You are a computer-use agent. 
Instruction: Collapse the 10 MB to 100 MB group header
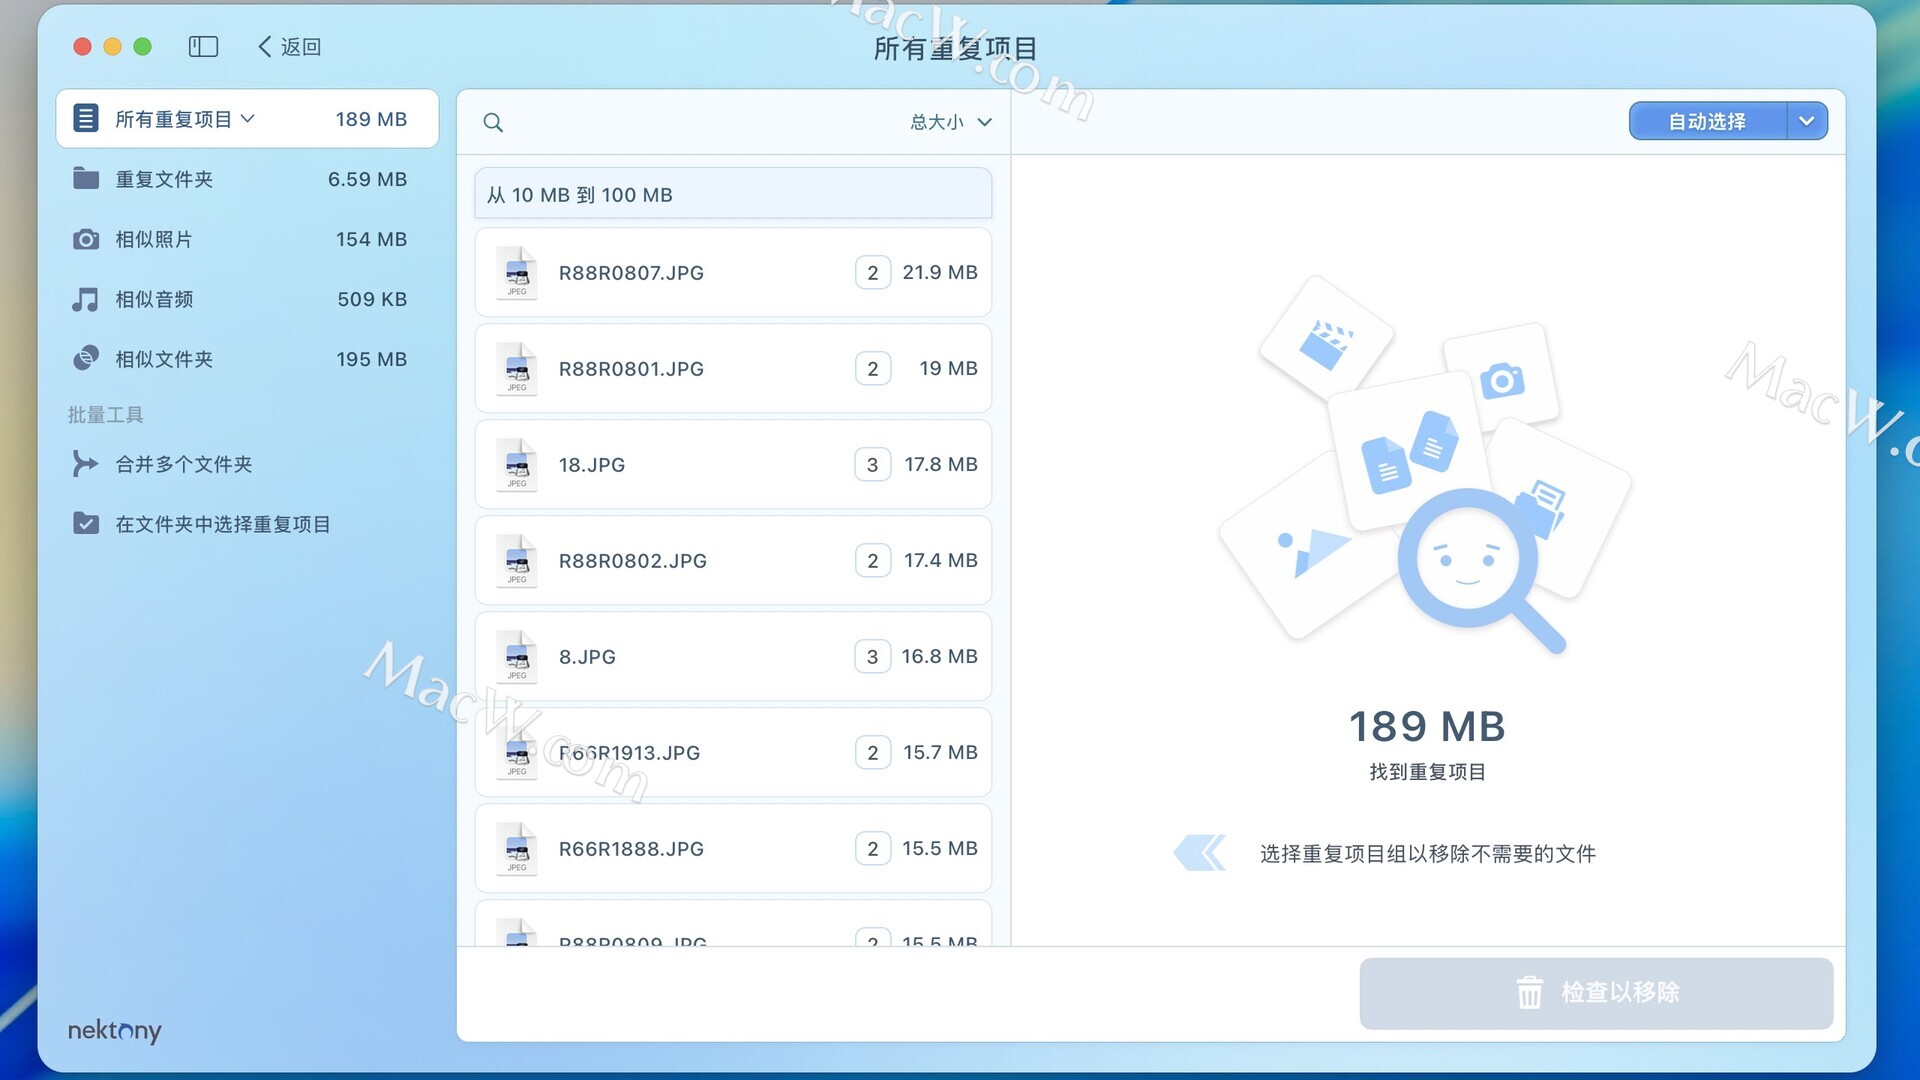(732, 195)
